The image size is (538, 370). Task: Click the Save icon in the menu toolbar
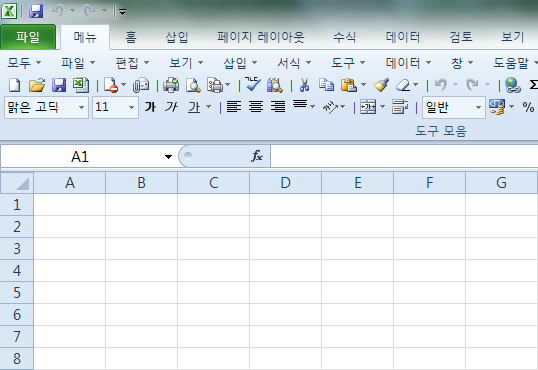click(x=59, y=85)
